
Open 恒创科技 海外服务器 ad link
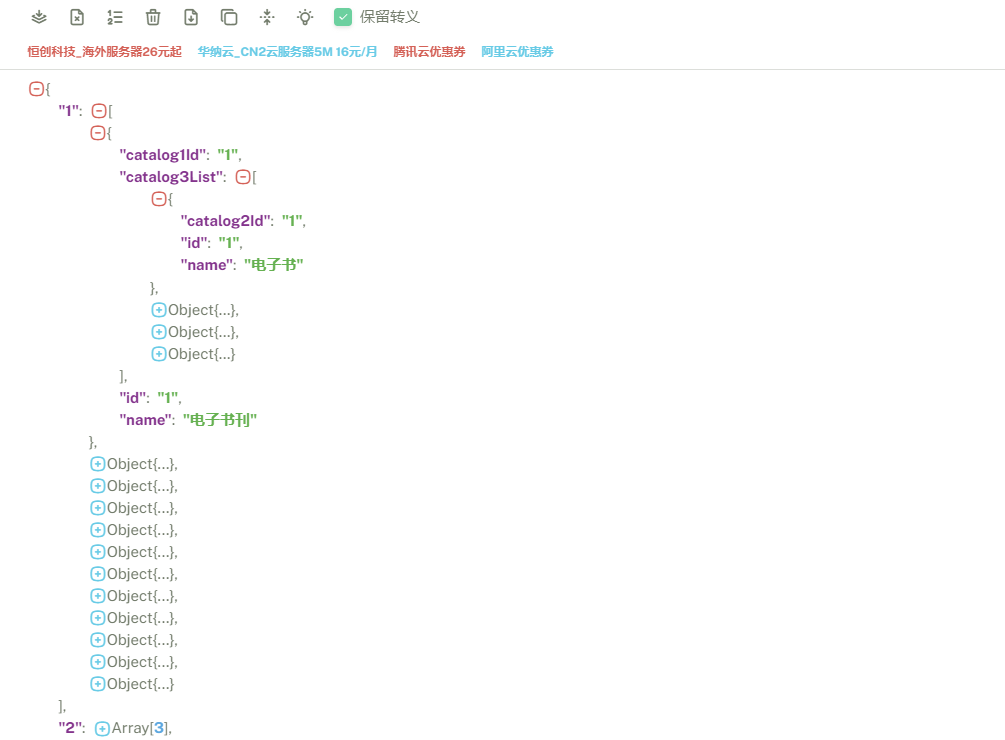[x=105, y=52]
